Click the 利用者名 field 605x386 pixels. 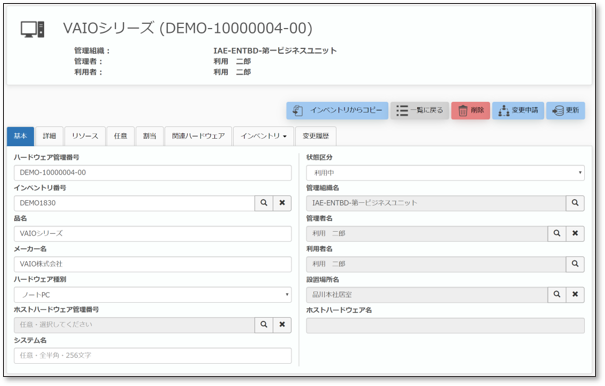[x=436, y=264]
